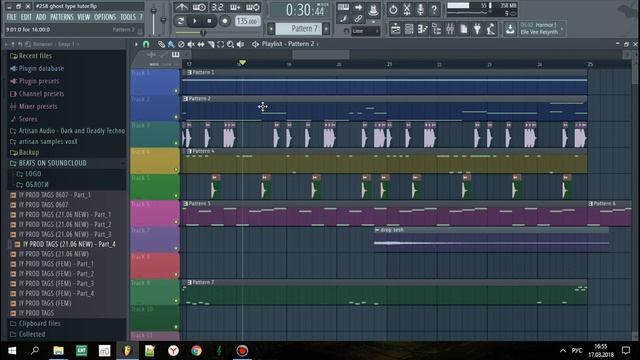
Task: Click the playlist horizontal scrollbar
Action: point(321,55)
